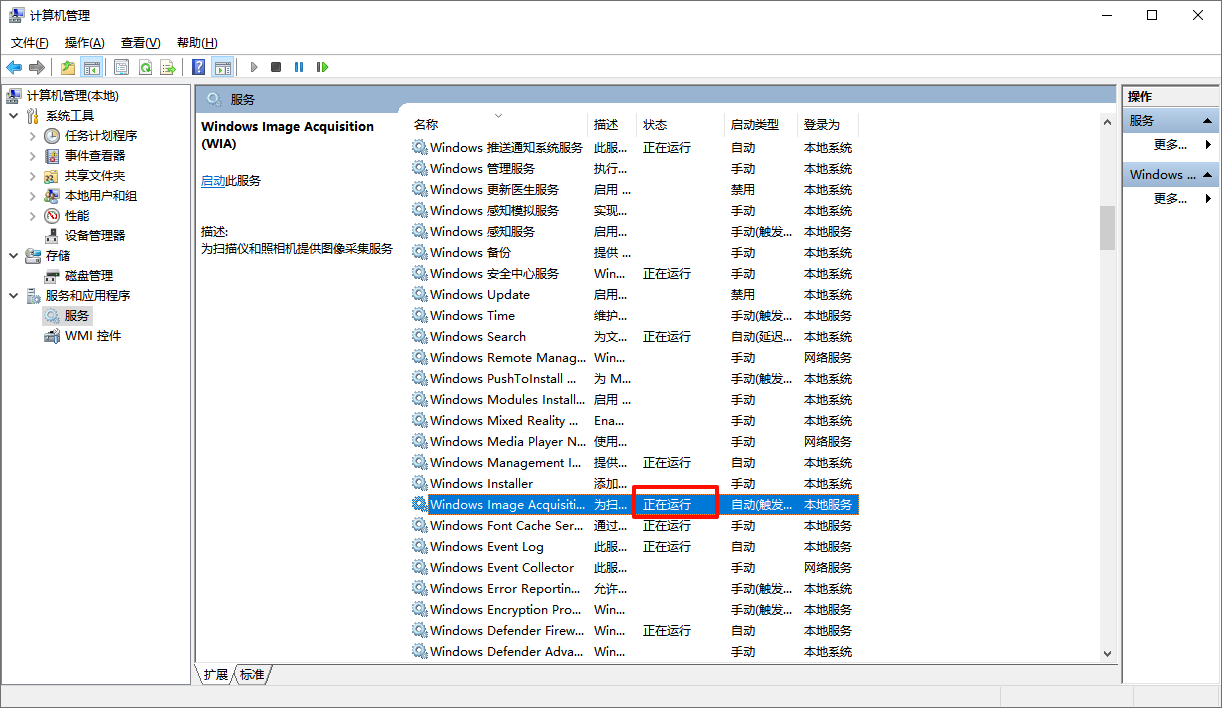Select the Windows Font Cache Ser... row
Viewport: 1222px width, 708px height.
(634, 525)
